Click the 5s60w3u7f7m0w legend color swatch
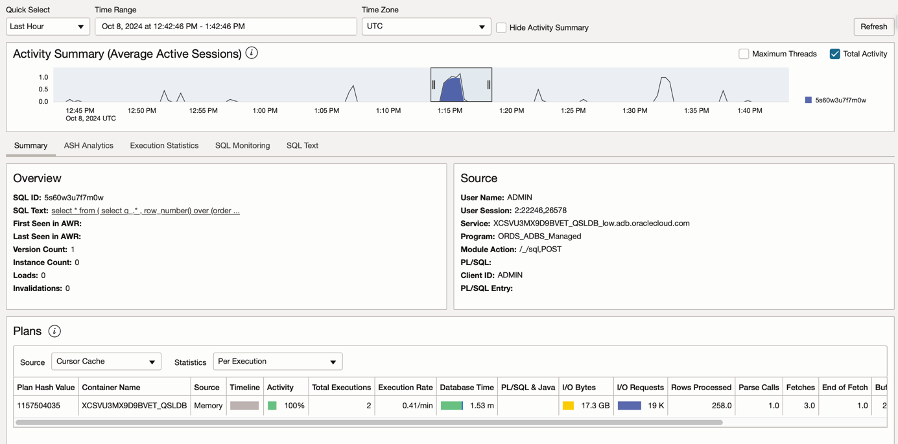898x444 pixels. pos(808,101)
